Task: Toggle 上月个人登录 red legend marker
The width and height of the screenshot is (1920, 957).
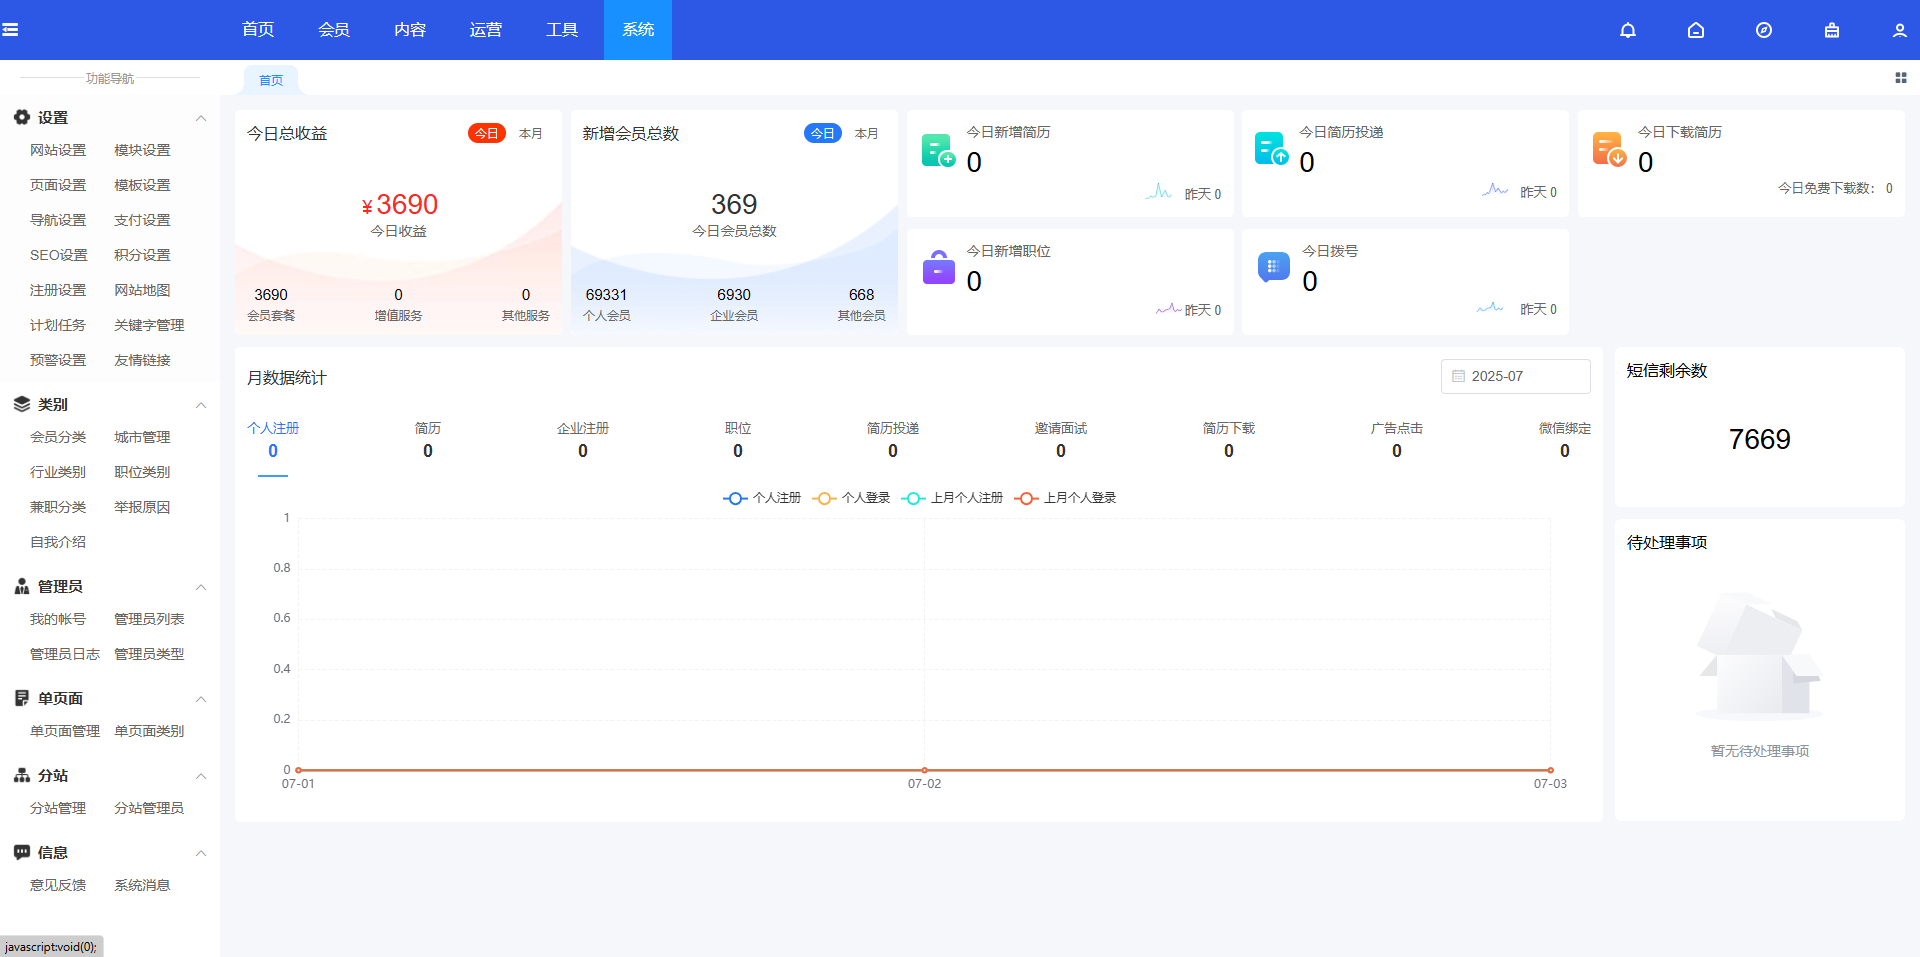Action: coord(1026,498)
